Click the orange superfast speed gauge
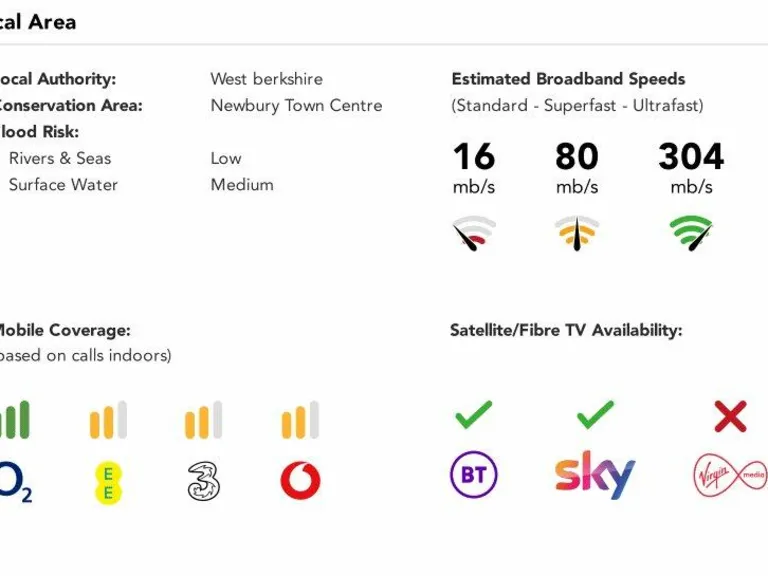Screen dimensions: 768x576 577,234
